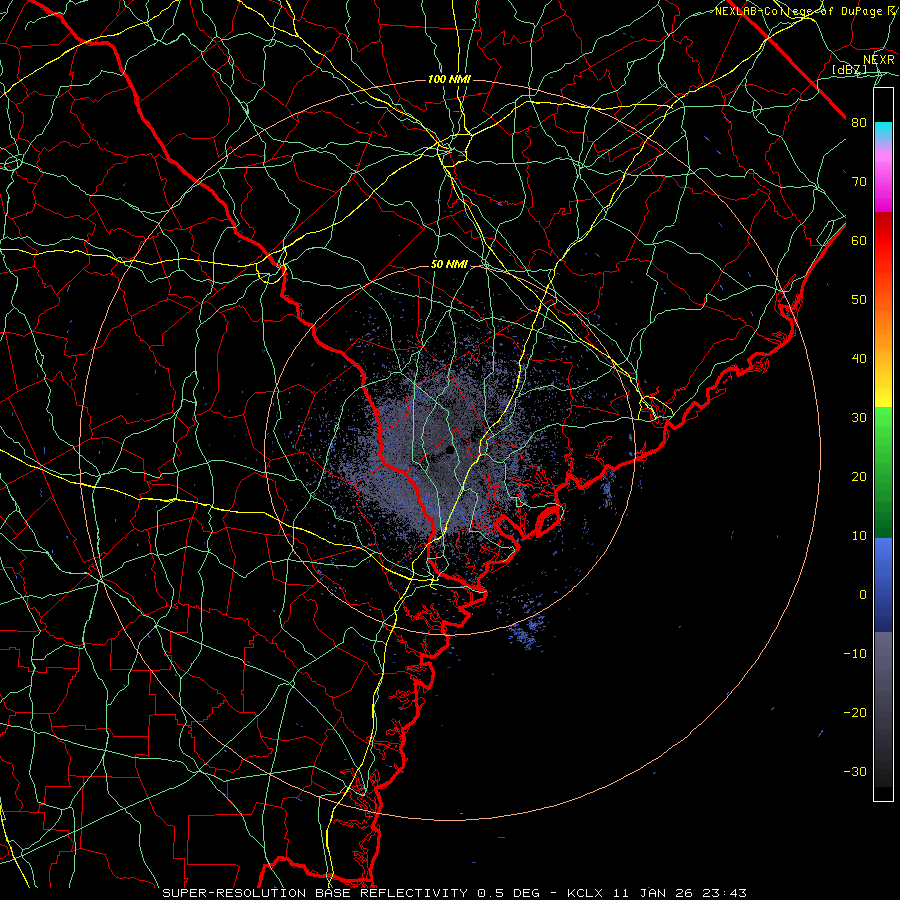Click the 70 value on the dBZ scale
The height and width of the screenshot is (900, 900).
pos(859,181)
